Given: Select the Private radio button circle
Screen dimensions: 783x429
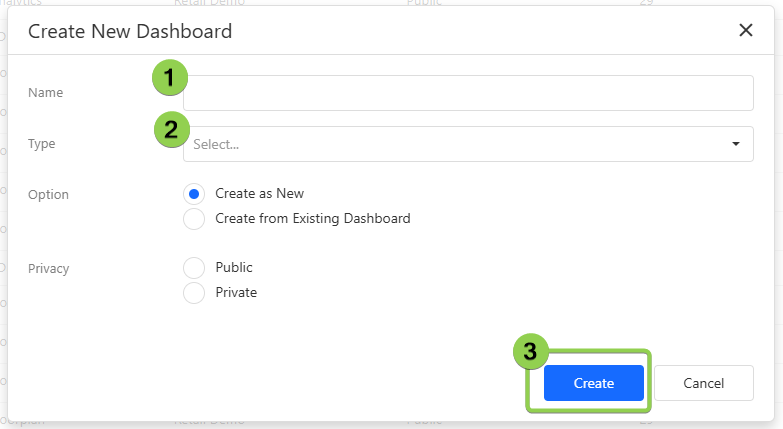Looking at the screenshot, I should 195,293.
